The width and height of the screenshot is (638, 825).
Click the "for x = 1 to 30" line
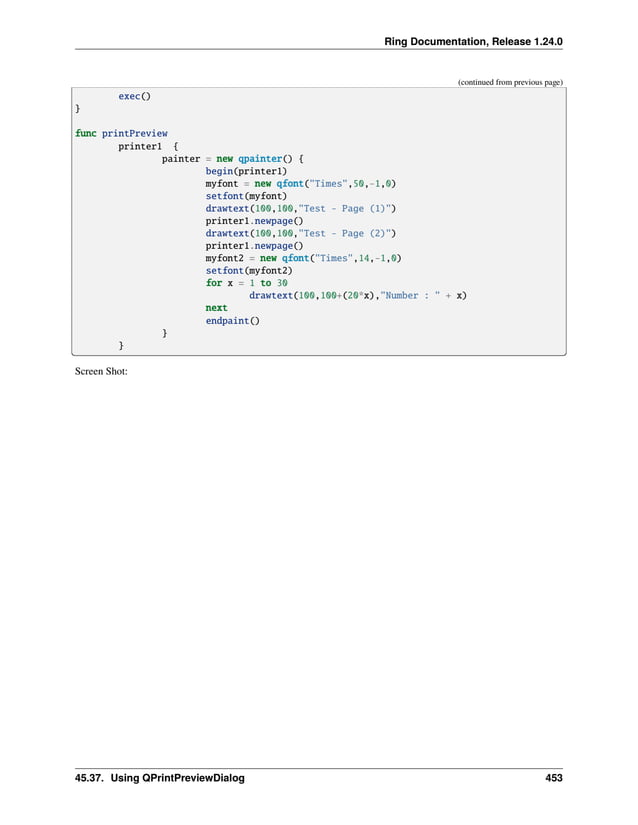pos(247,283)
